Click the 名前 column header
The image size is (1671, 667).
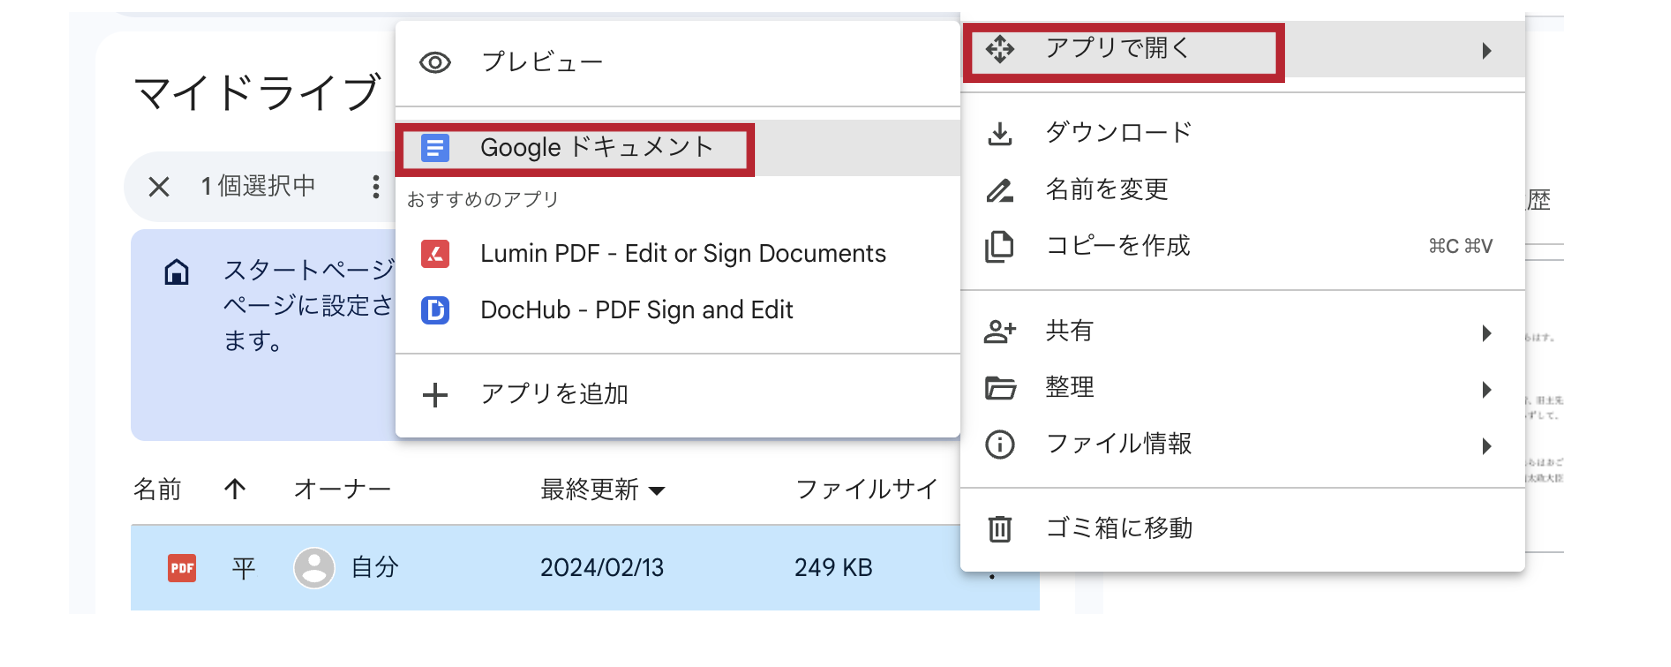(x=158, y=490)
